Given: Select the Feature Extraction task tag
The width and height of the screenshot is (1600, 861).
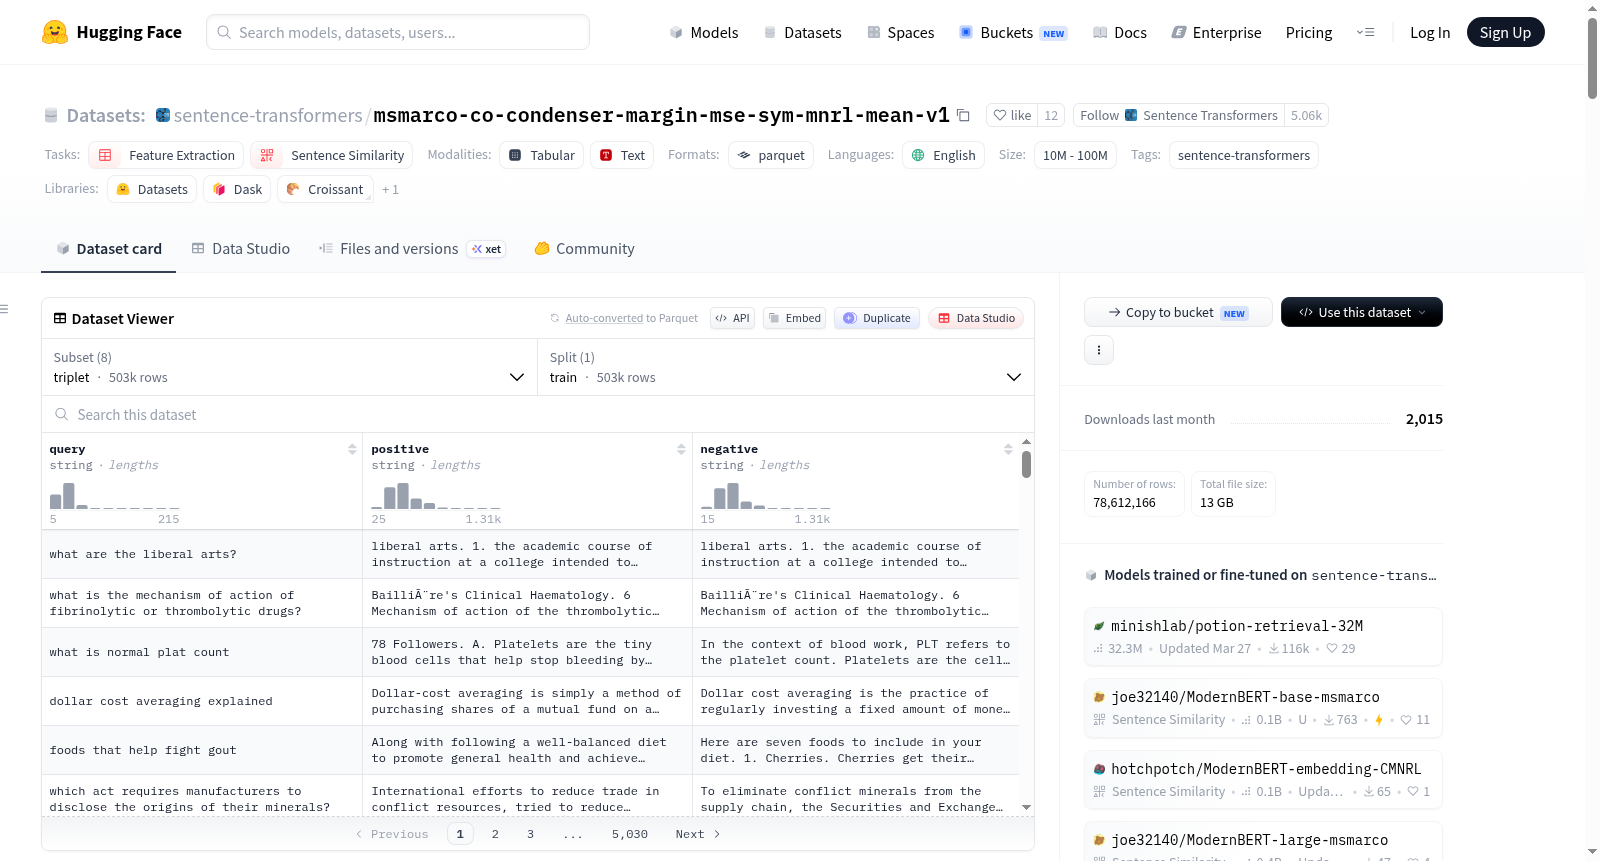Looking at the screenshot, I should click(166, 155).
